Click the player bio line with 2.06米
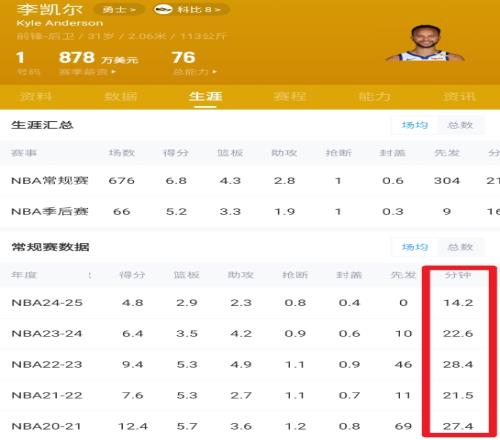The image size is (500, 440). pyautogui.click(x=122, y=36)
